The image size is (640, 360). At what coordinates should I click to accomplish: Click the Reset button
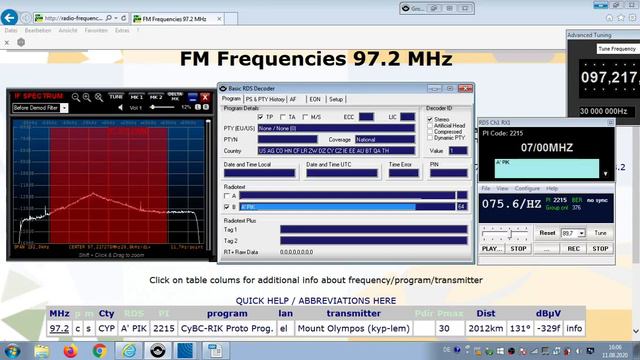[x=547, y=233]
